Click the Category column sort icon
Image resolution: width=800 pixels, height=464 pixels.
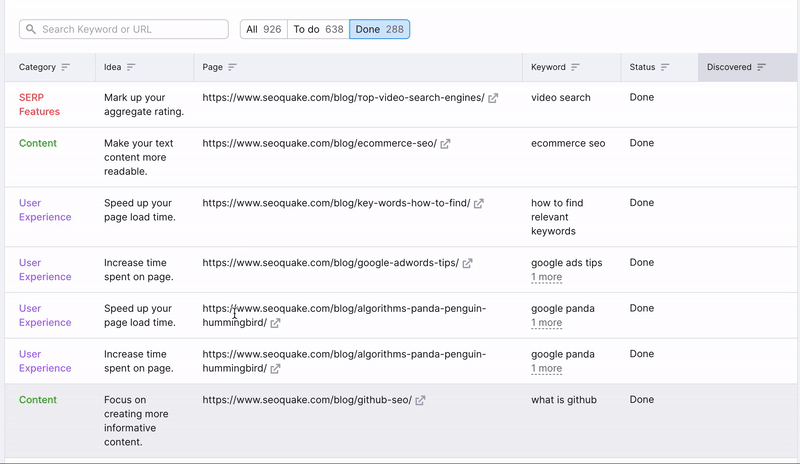pyautogui.click(x=66, y=67)
